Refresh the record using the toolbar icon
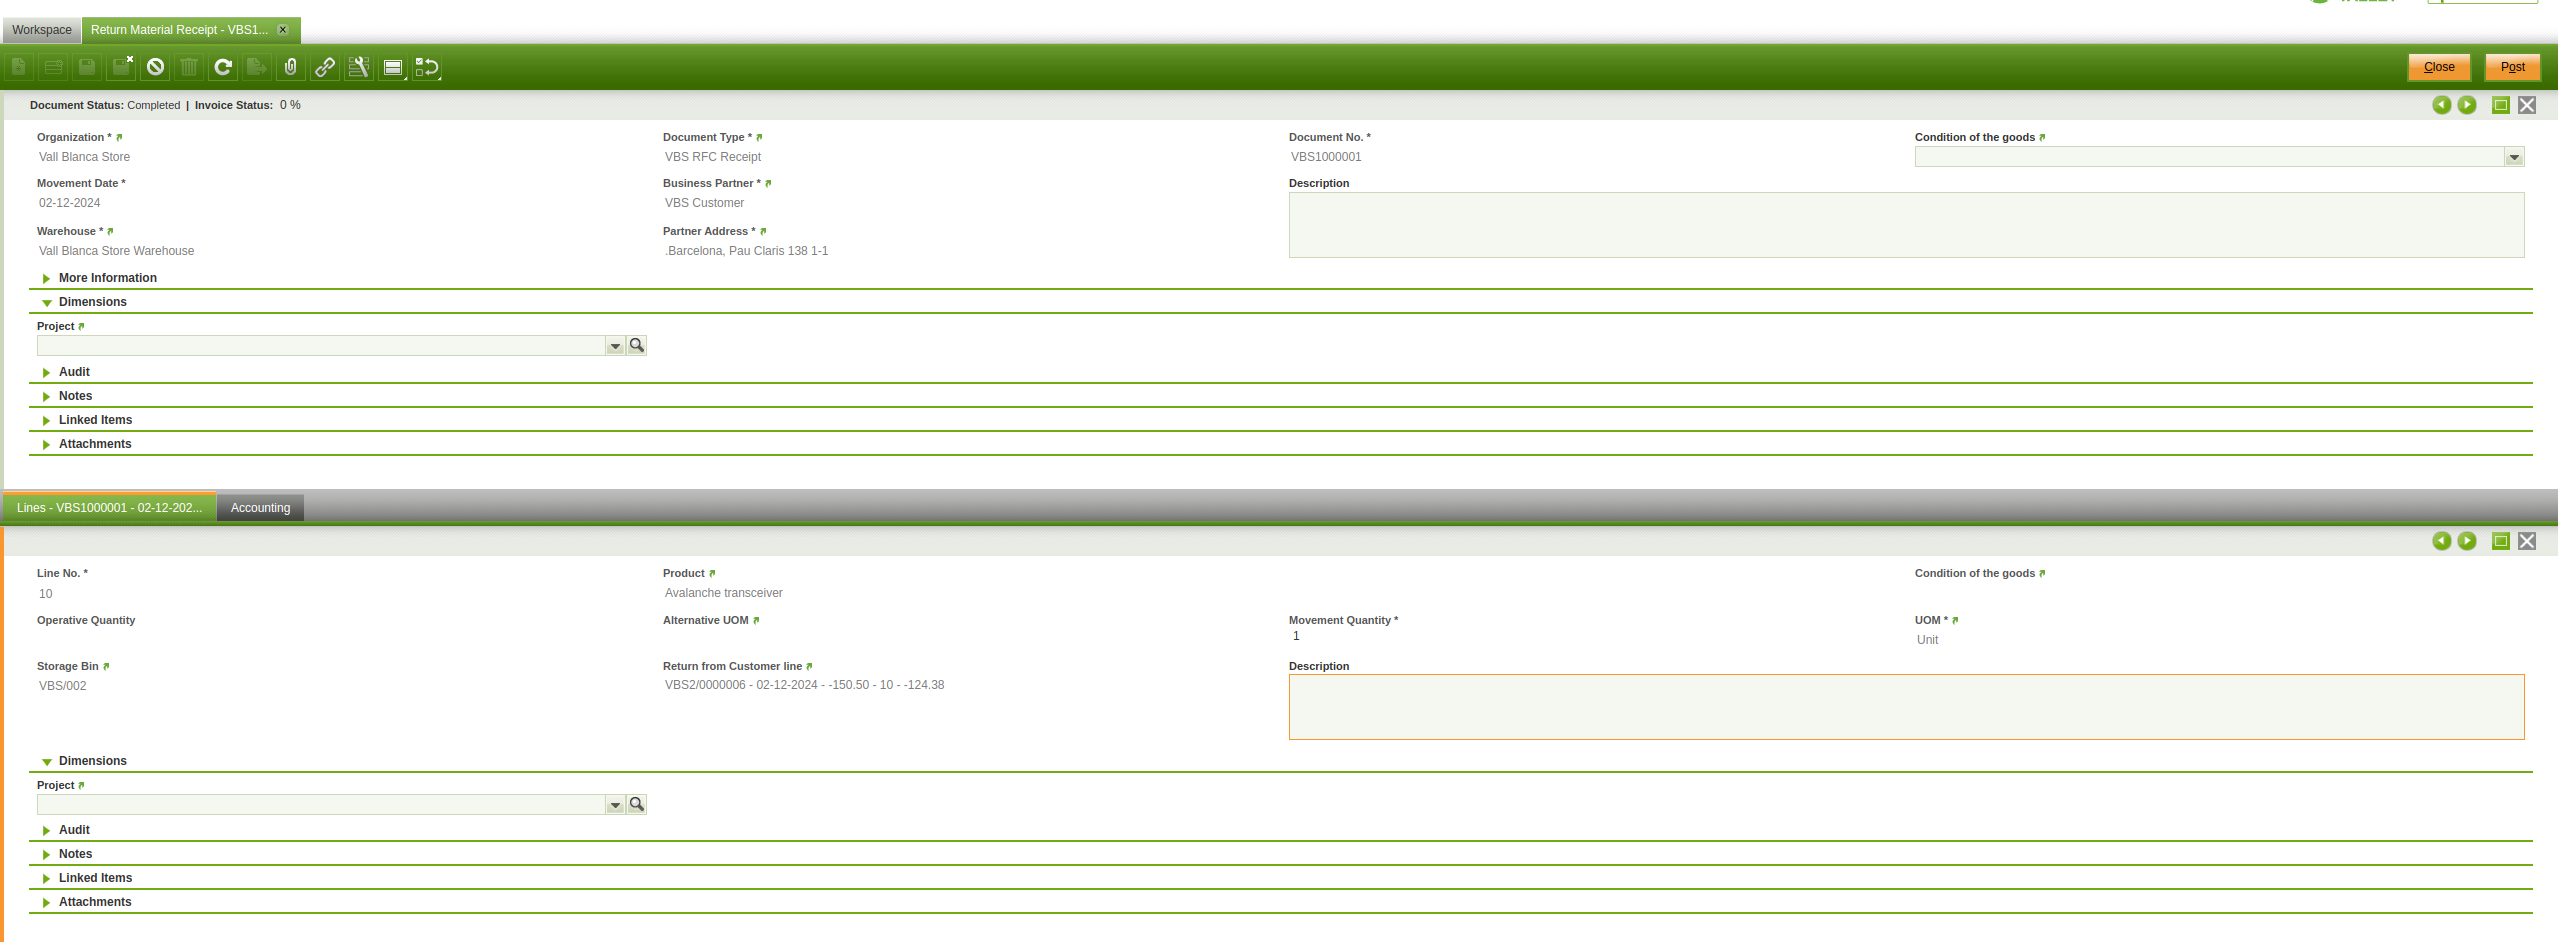Screen dimensions: 2558x942 pyautogui.click(x=223, y=67)
